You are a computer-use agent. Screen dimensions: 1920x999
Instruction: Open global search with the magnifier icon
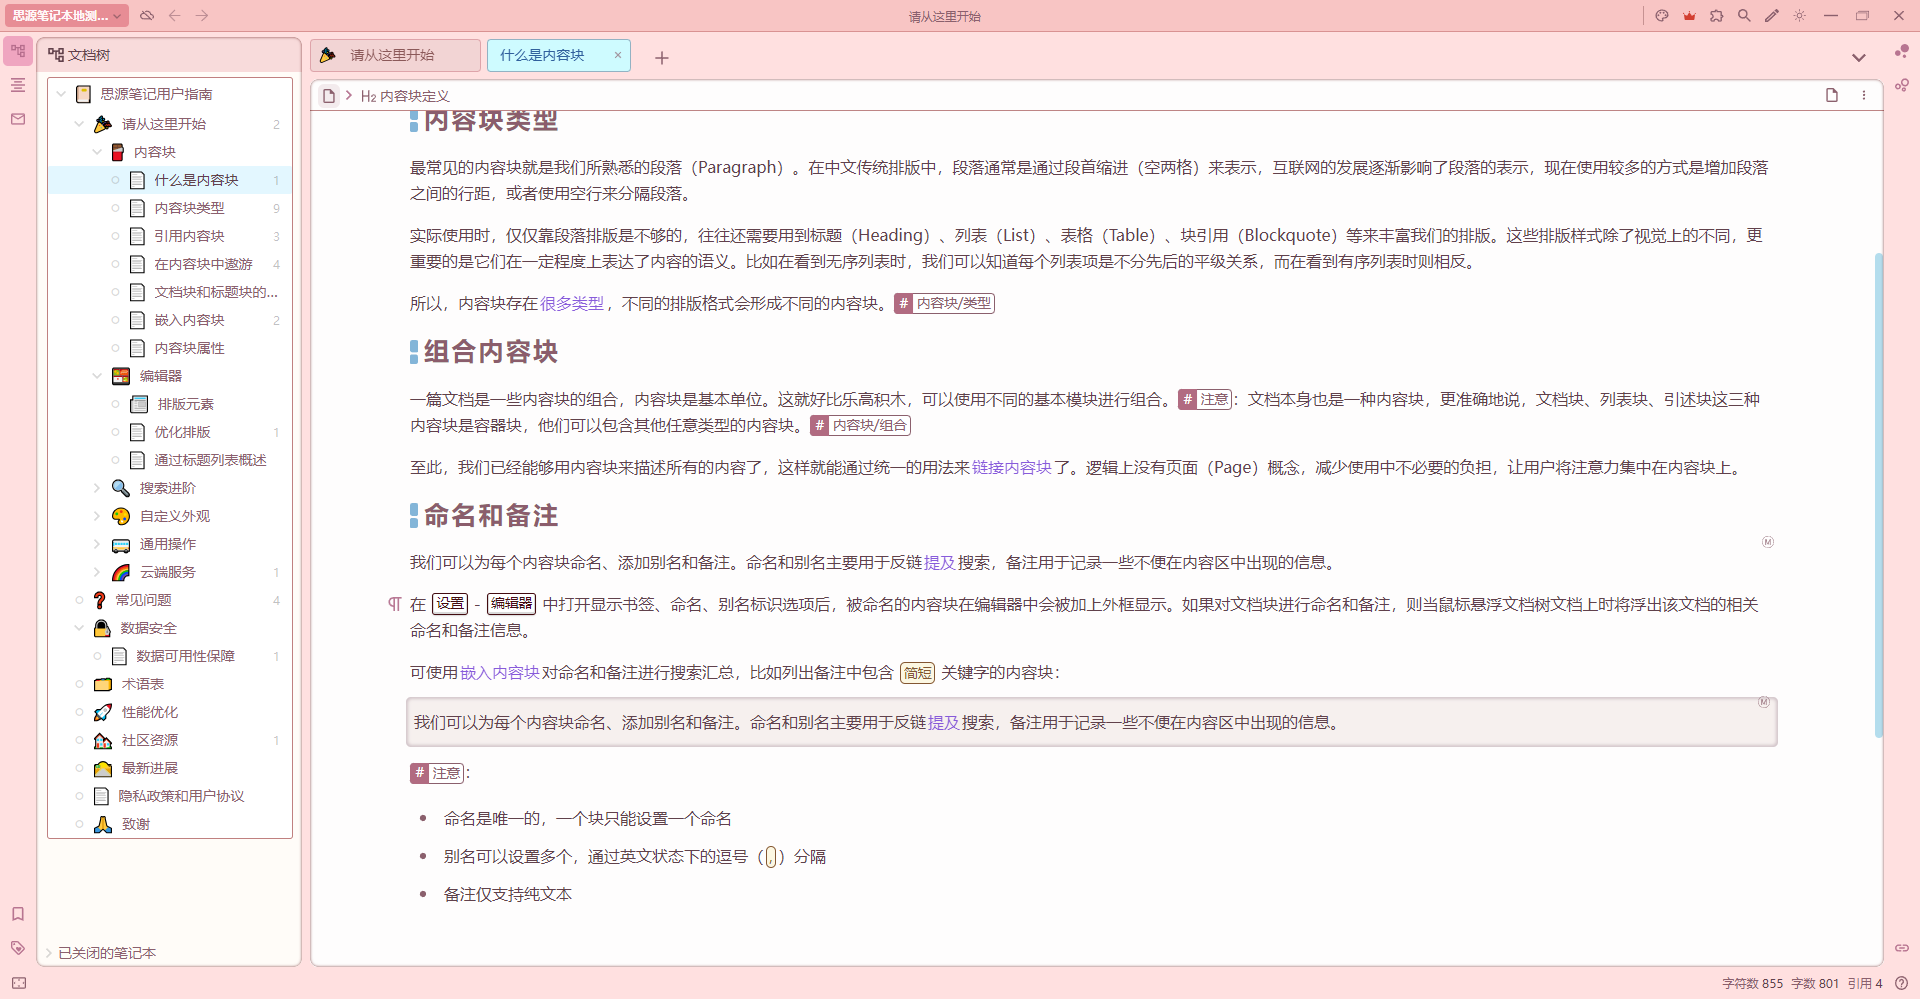[1744, 16]
